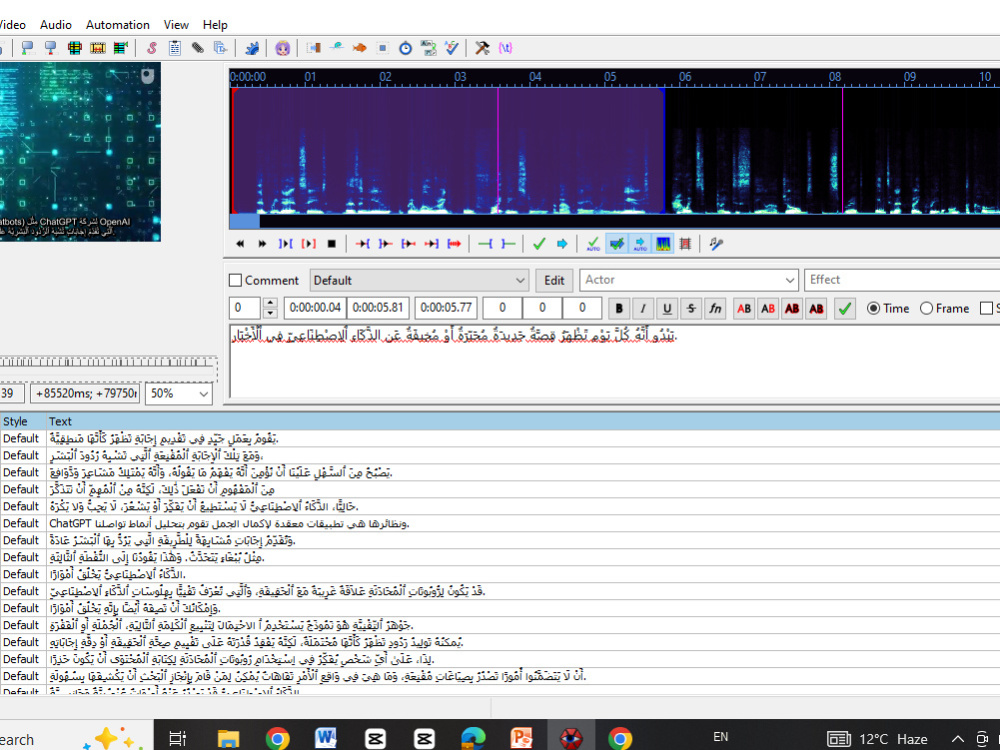Viewport: 1000px width, 750px height.
Task: Click the Edit style button
Action: (x=554, y=281)
